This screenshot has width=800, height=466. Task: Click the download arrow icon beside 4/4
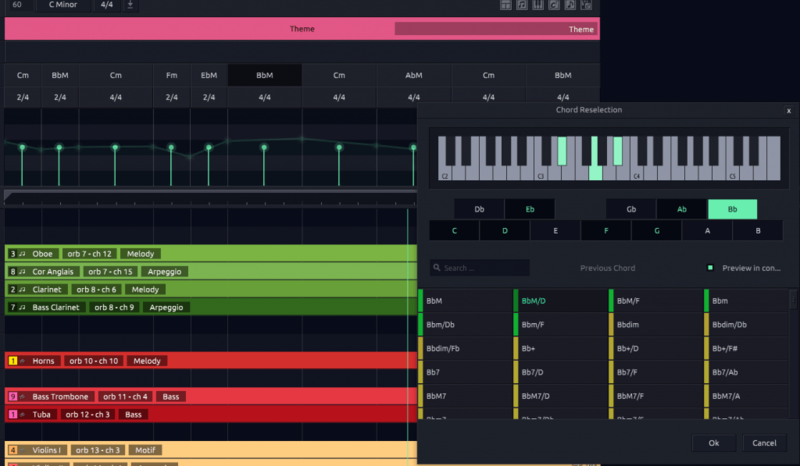tap(130, 5)
